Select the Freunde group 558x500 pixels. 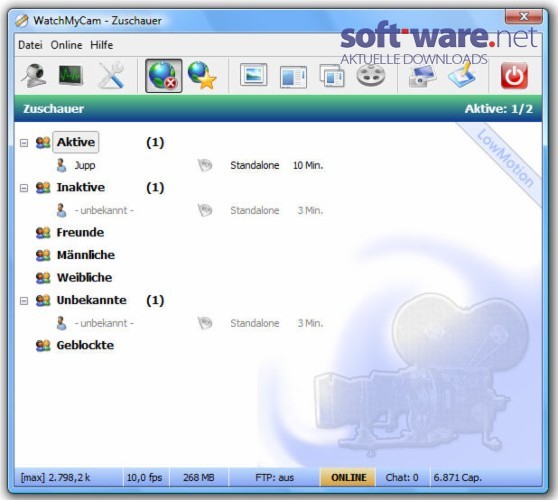click(x=80, y=233)
